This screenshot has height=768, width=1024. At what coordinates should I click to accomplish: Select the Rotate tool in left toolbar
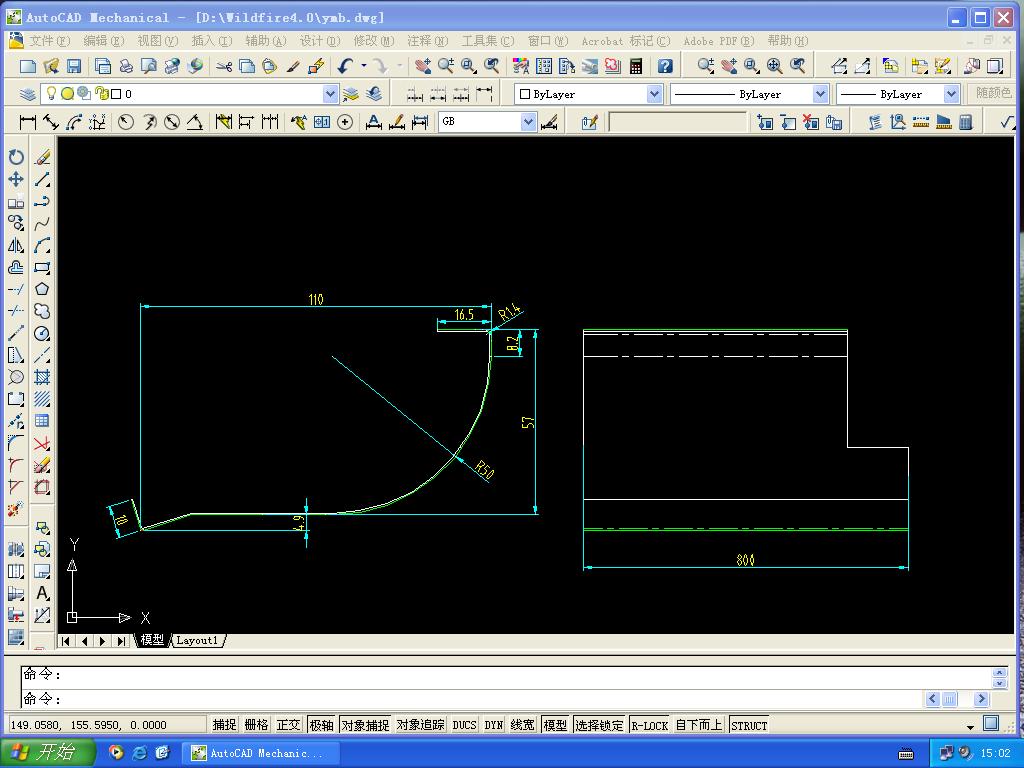click(16, 157)
